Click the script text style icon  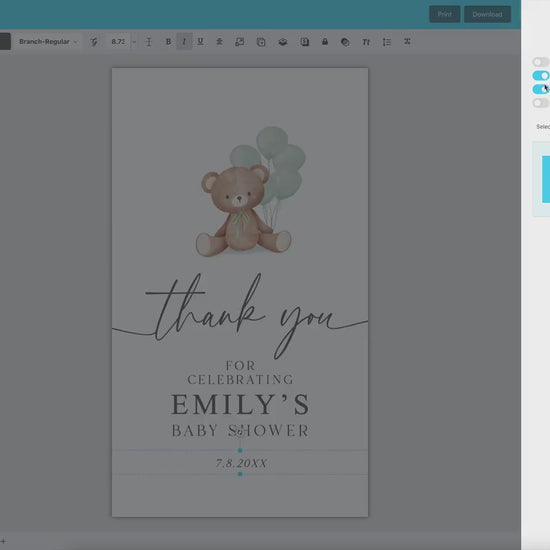(94, 42)
